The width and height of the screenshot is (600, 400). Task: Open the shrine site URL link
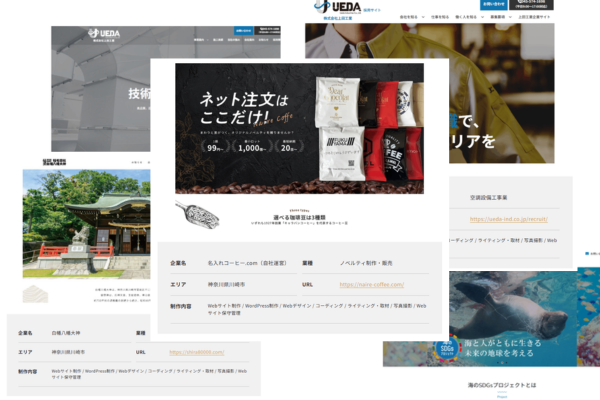196,352
